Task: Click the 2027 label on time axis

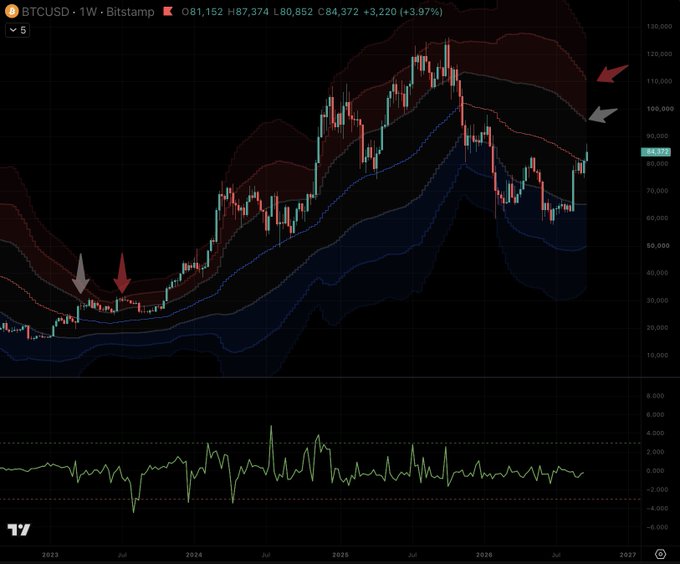Action: 628,555
